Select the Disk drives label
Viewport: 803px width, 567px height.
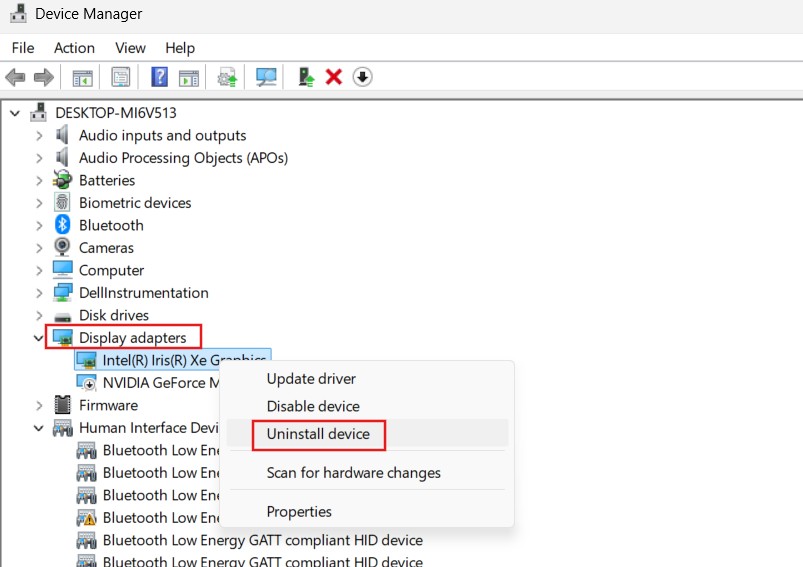pyautogui.click(x=114, y=315)
